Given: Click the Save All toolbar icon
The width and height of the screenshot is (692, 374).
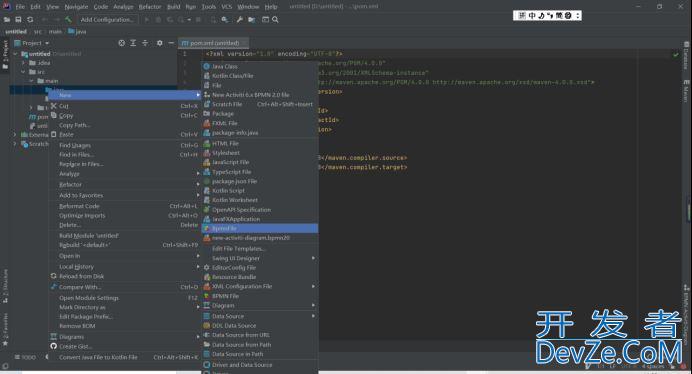Looking at the screenshot, I should pos(18,19).
